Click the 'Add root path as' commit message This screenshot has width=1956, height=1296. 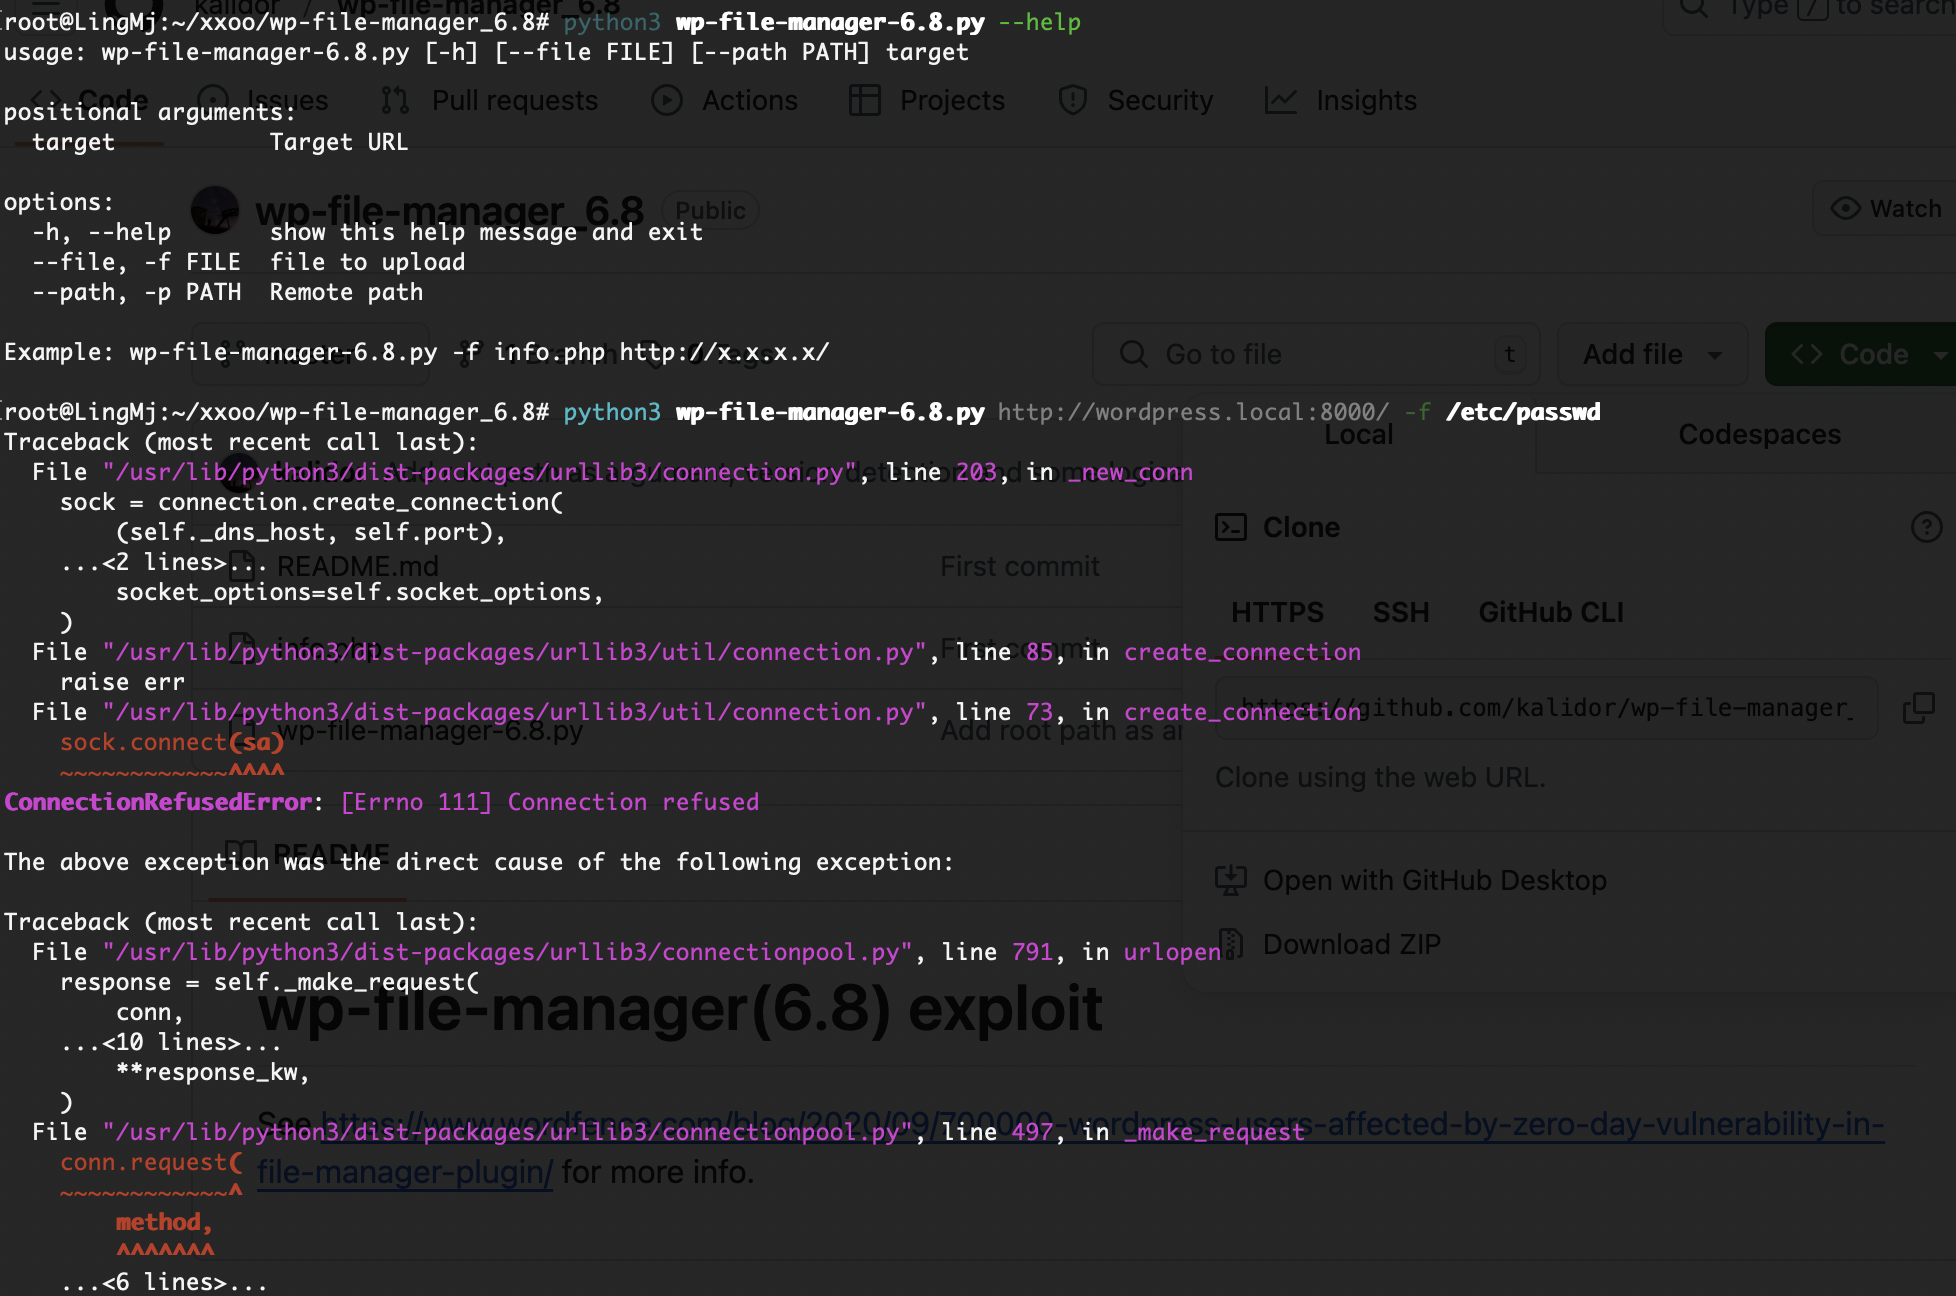(1061, 731)
